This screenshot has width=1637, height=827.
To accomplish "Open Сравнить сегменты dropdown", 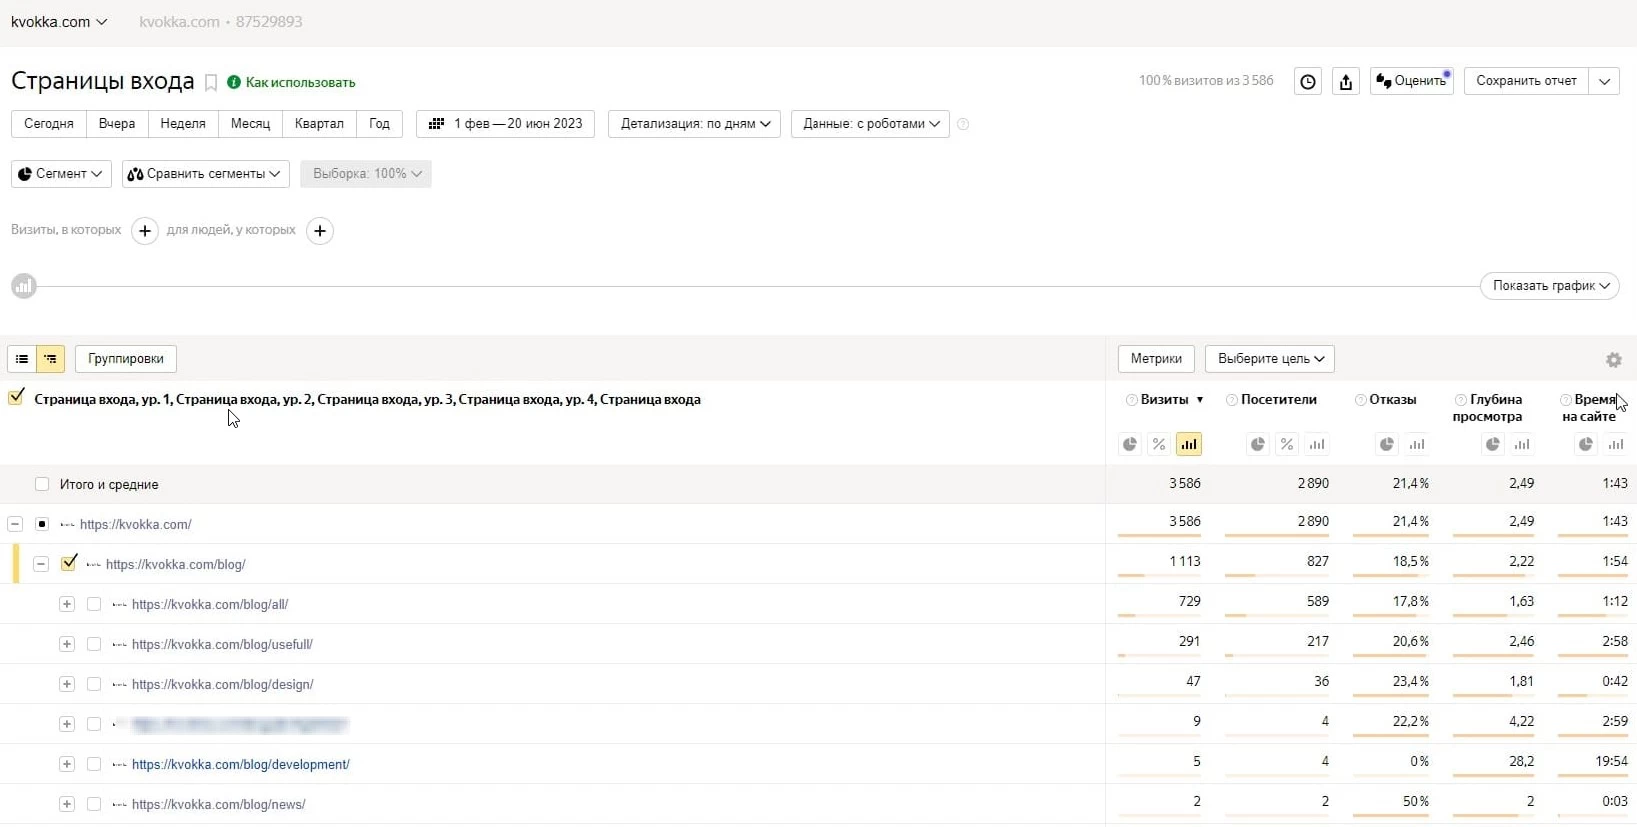I will pyautogui.click(x=205, y=174).
